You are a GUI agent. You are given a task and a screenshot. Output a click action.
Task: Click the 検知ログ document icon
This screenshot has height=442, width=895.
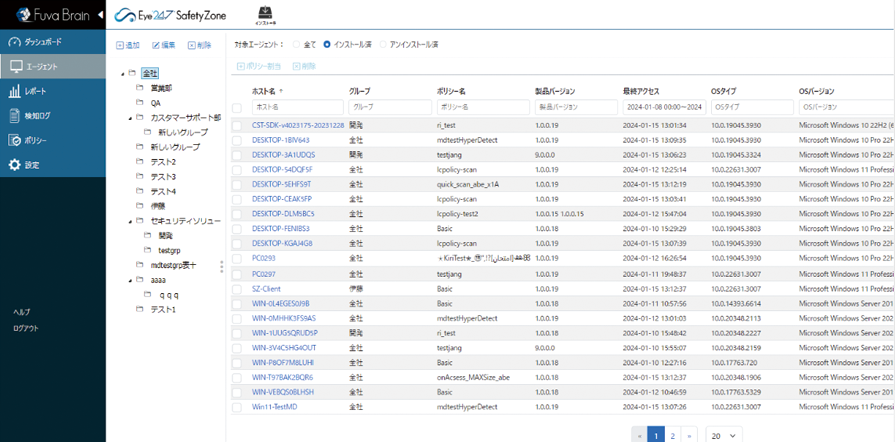tap(15, 116)
